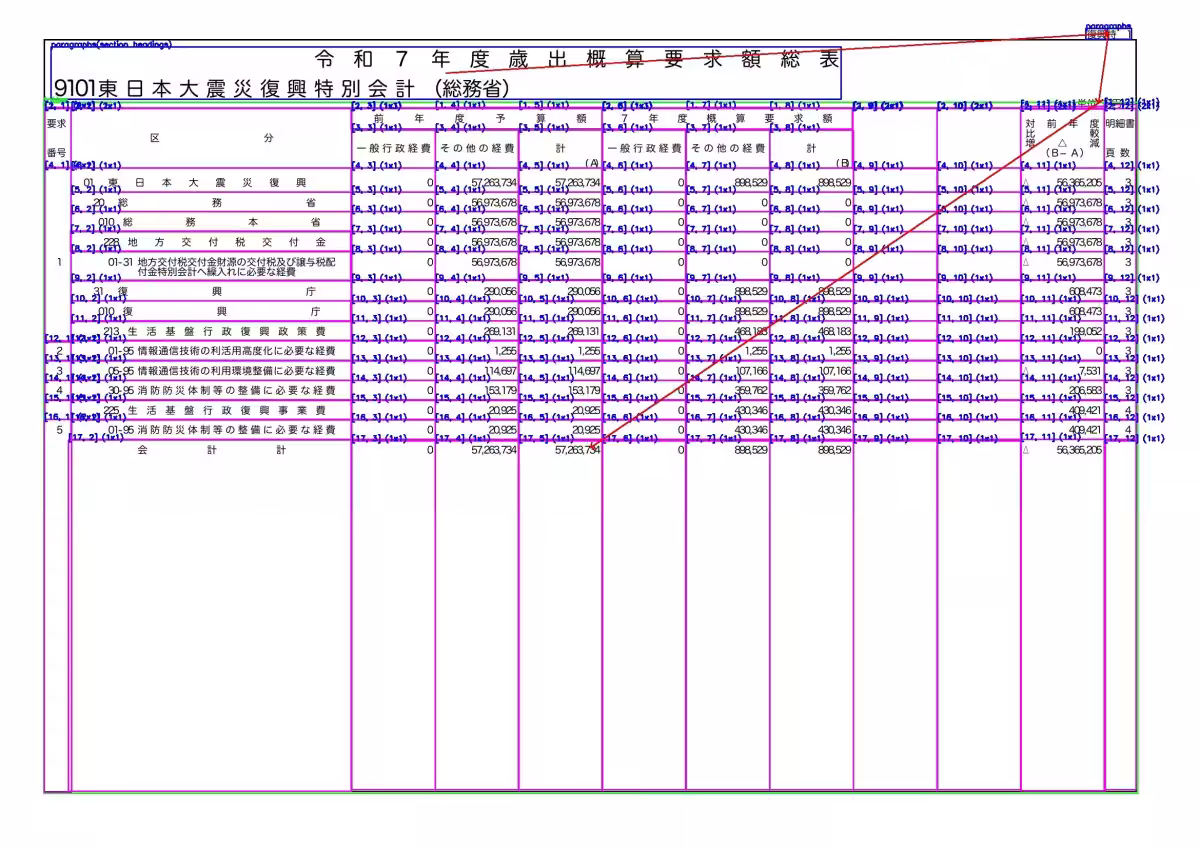Click the 会計計 total row label
The width and height of the screenshot is (1200, 848).
click(x=210, y=451)
